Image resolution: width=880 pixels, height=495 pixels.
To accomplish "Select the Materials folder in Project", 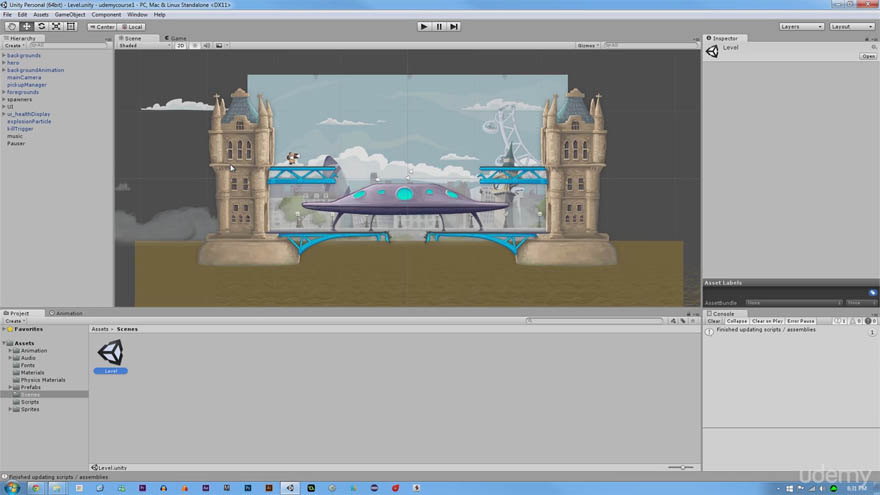I will tap(32, 372).
